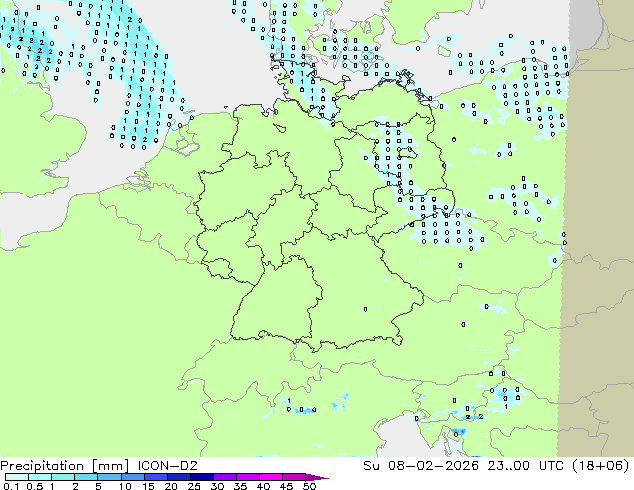Pick the 45–50 mm legend color box

coord(294,477)
